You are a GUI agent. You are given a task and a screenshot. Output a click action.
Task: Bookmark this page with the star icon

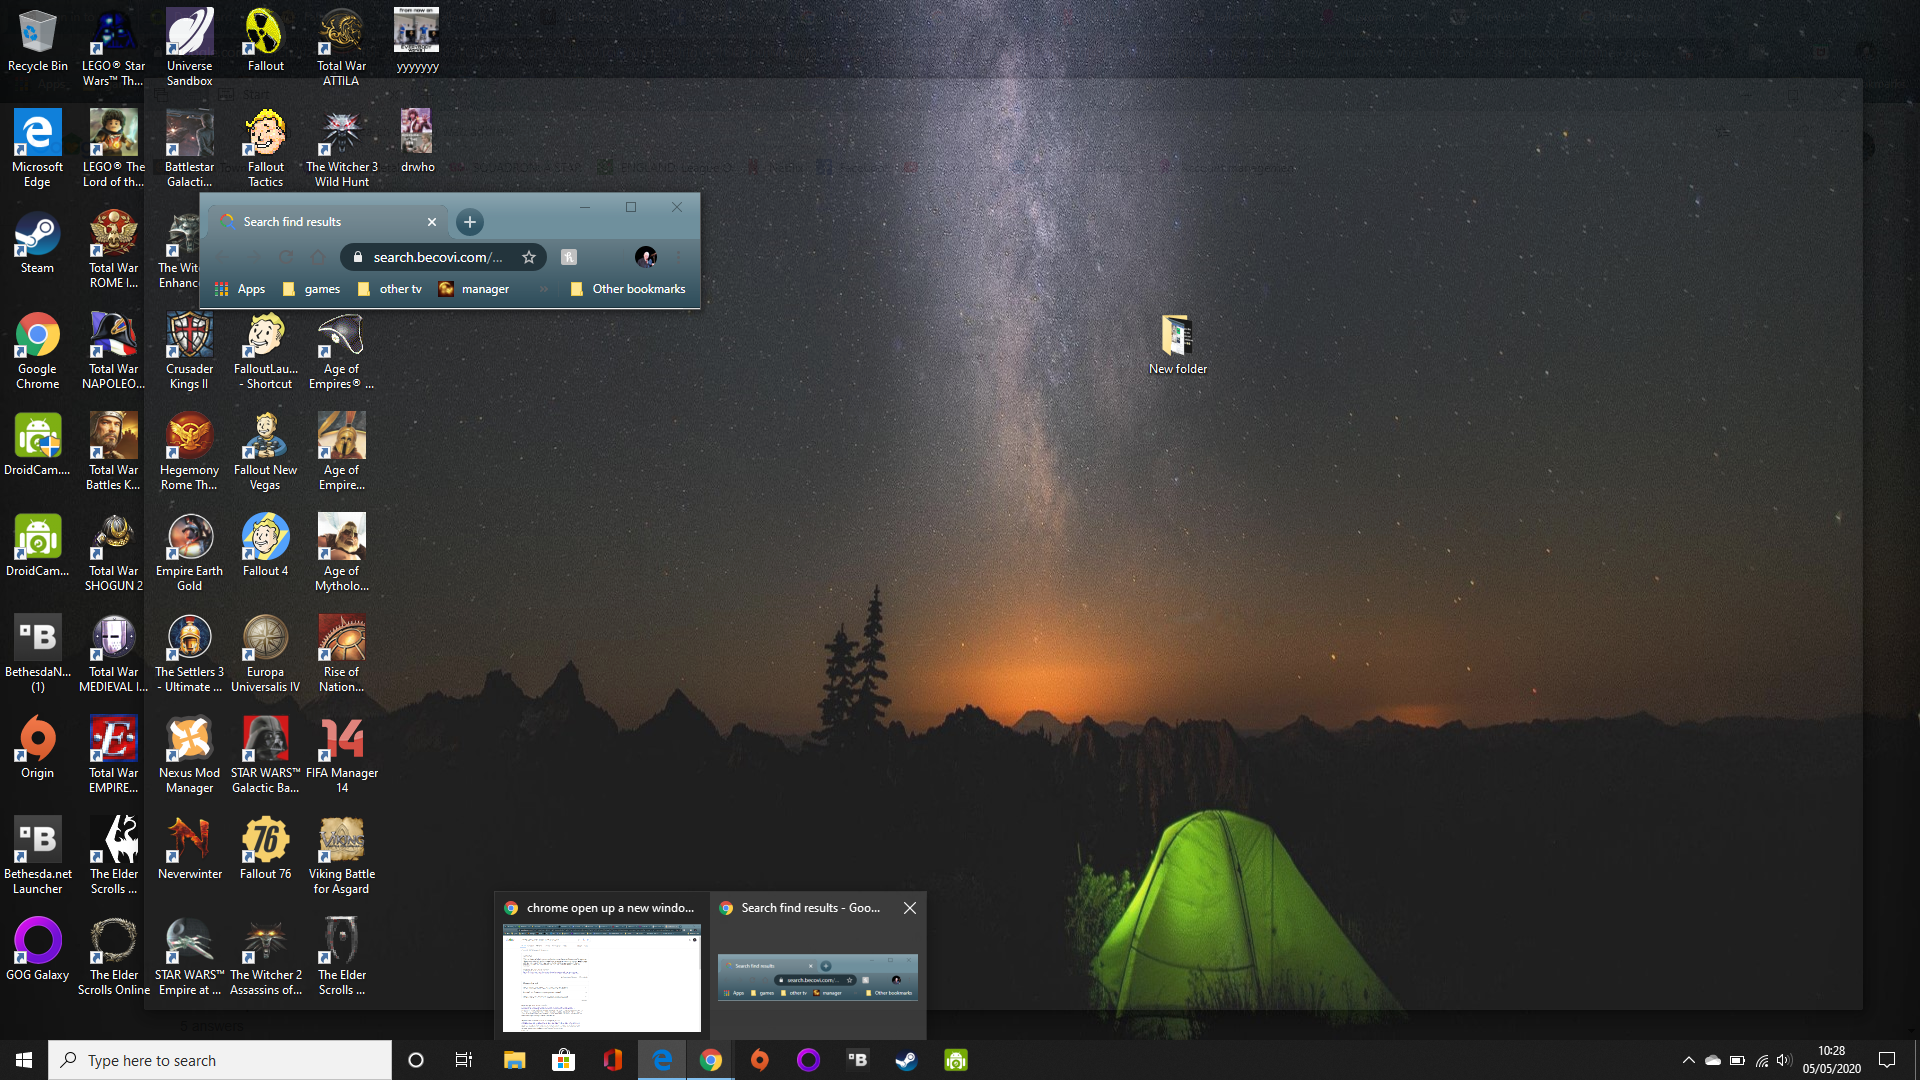529,257
